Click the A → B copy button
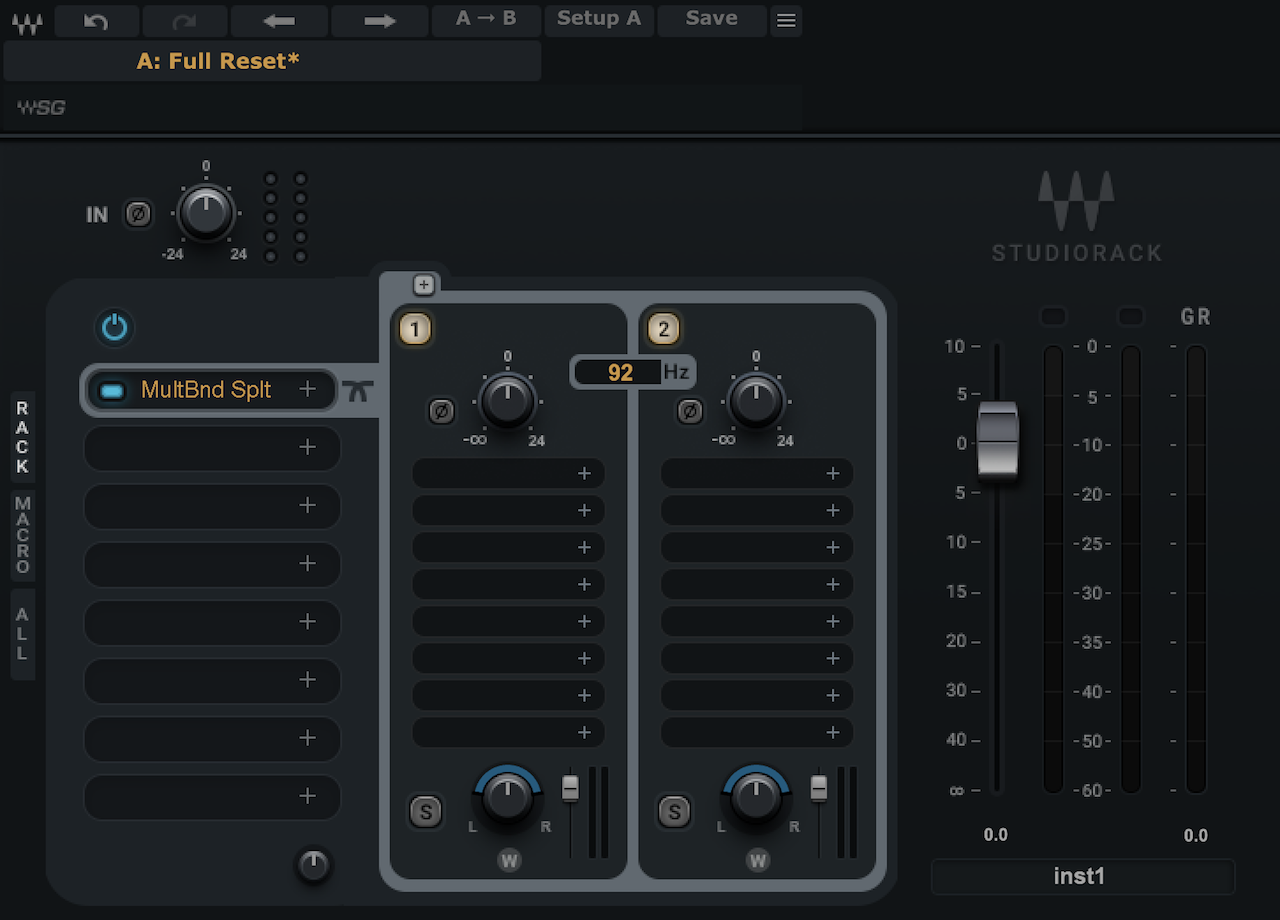 486,20
